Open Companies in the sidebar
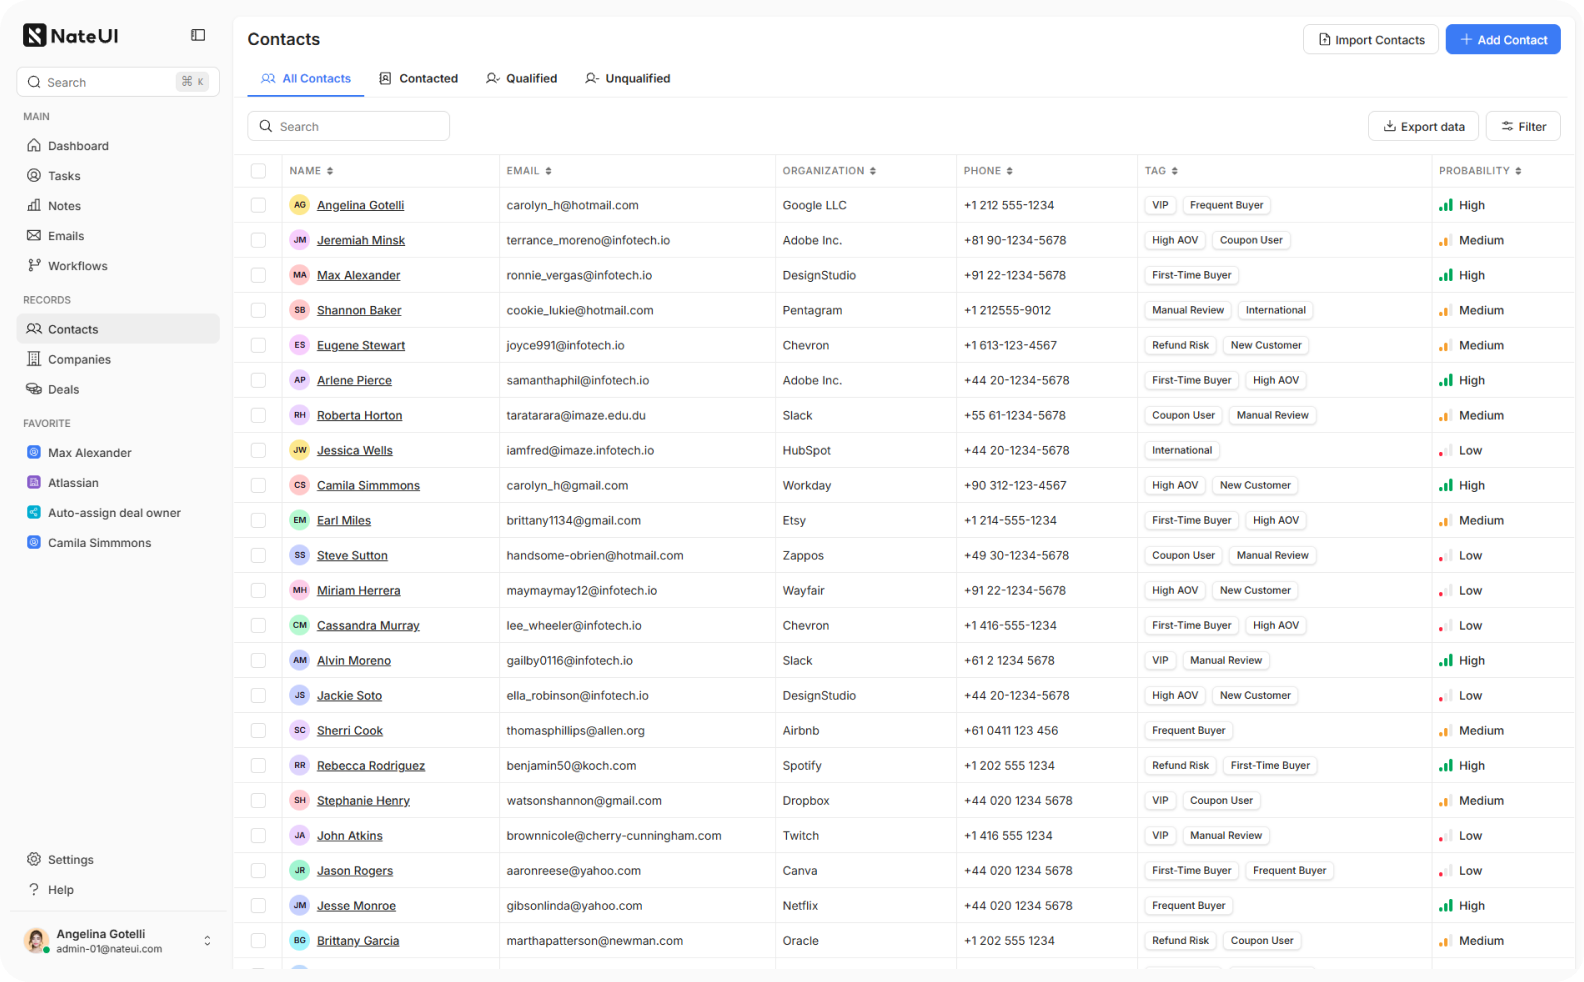The width and height of the screenshot is (1584, 982). pos(118,360)
